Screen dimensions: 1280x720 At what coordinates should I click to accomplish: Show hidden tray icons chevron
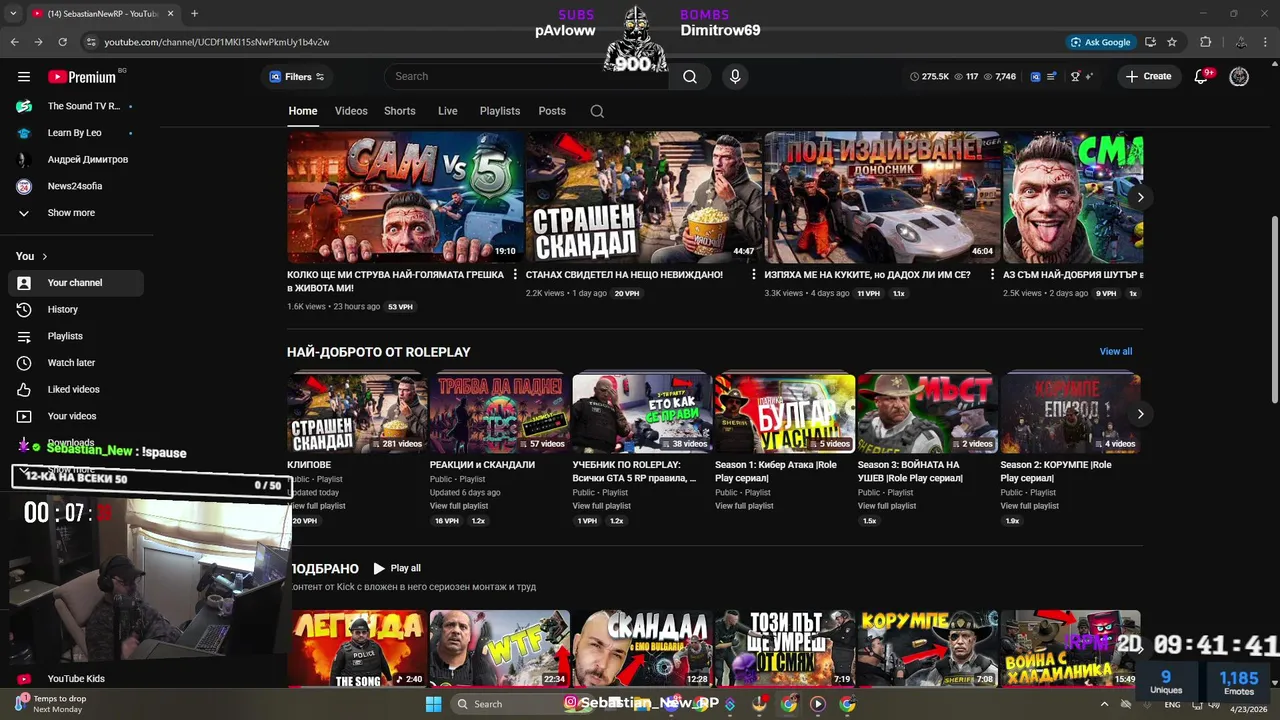click(1104, 704)
